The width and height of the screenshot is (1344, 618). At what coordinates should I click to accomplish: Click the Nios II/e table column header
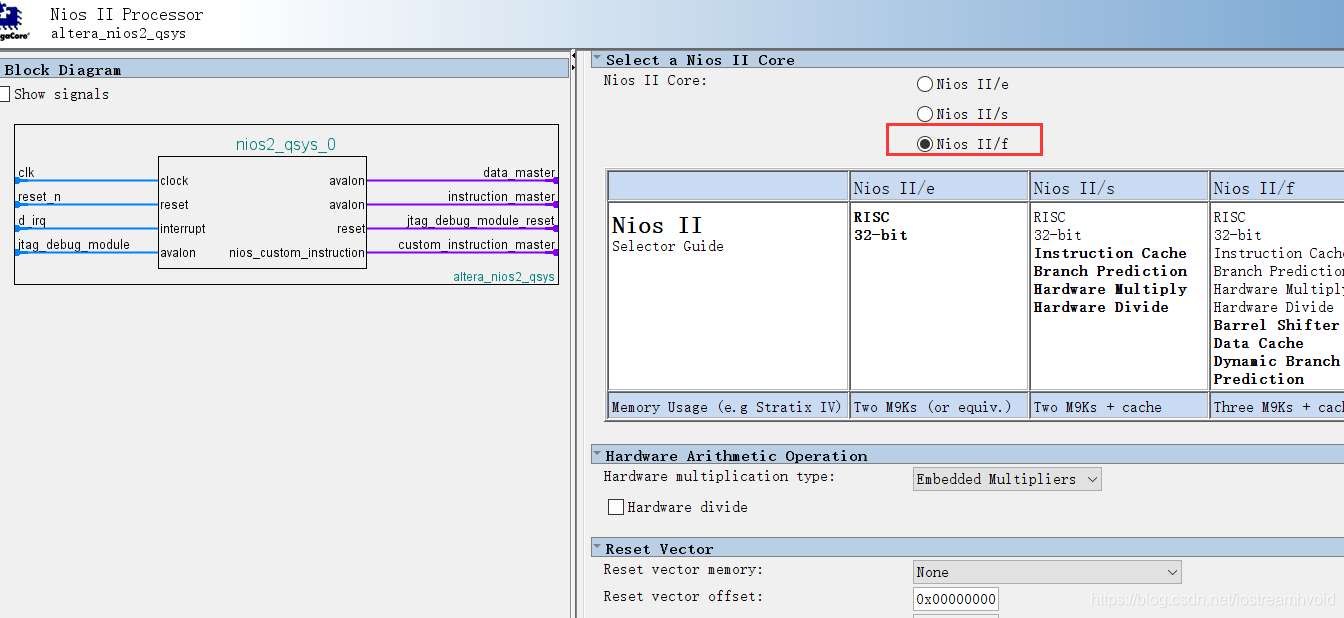939,187
